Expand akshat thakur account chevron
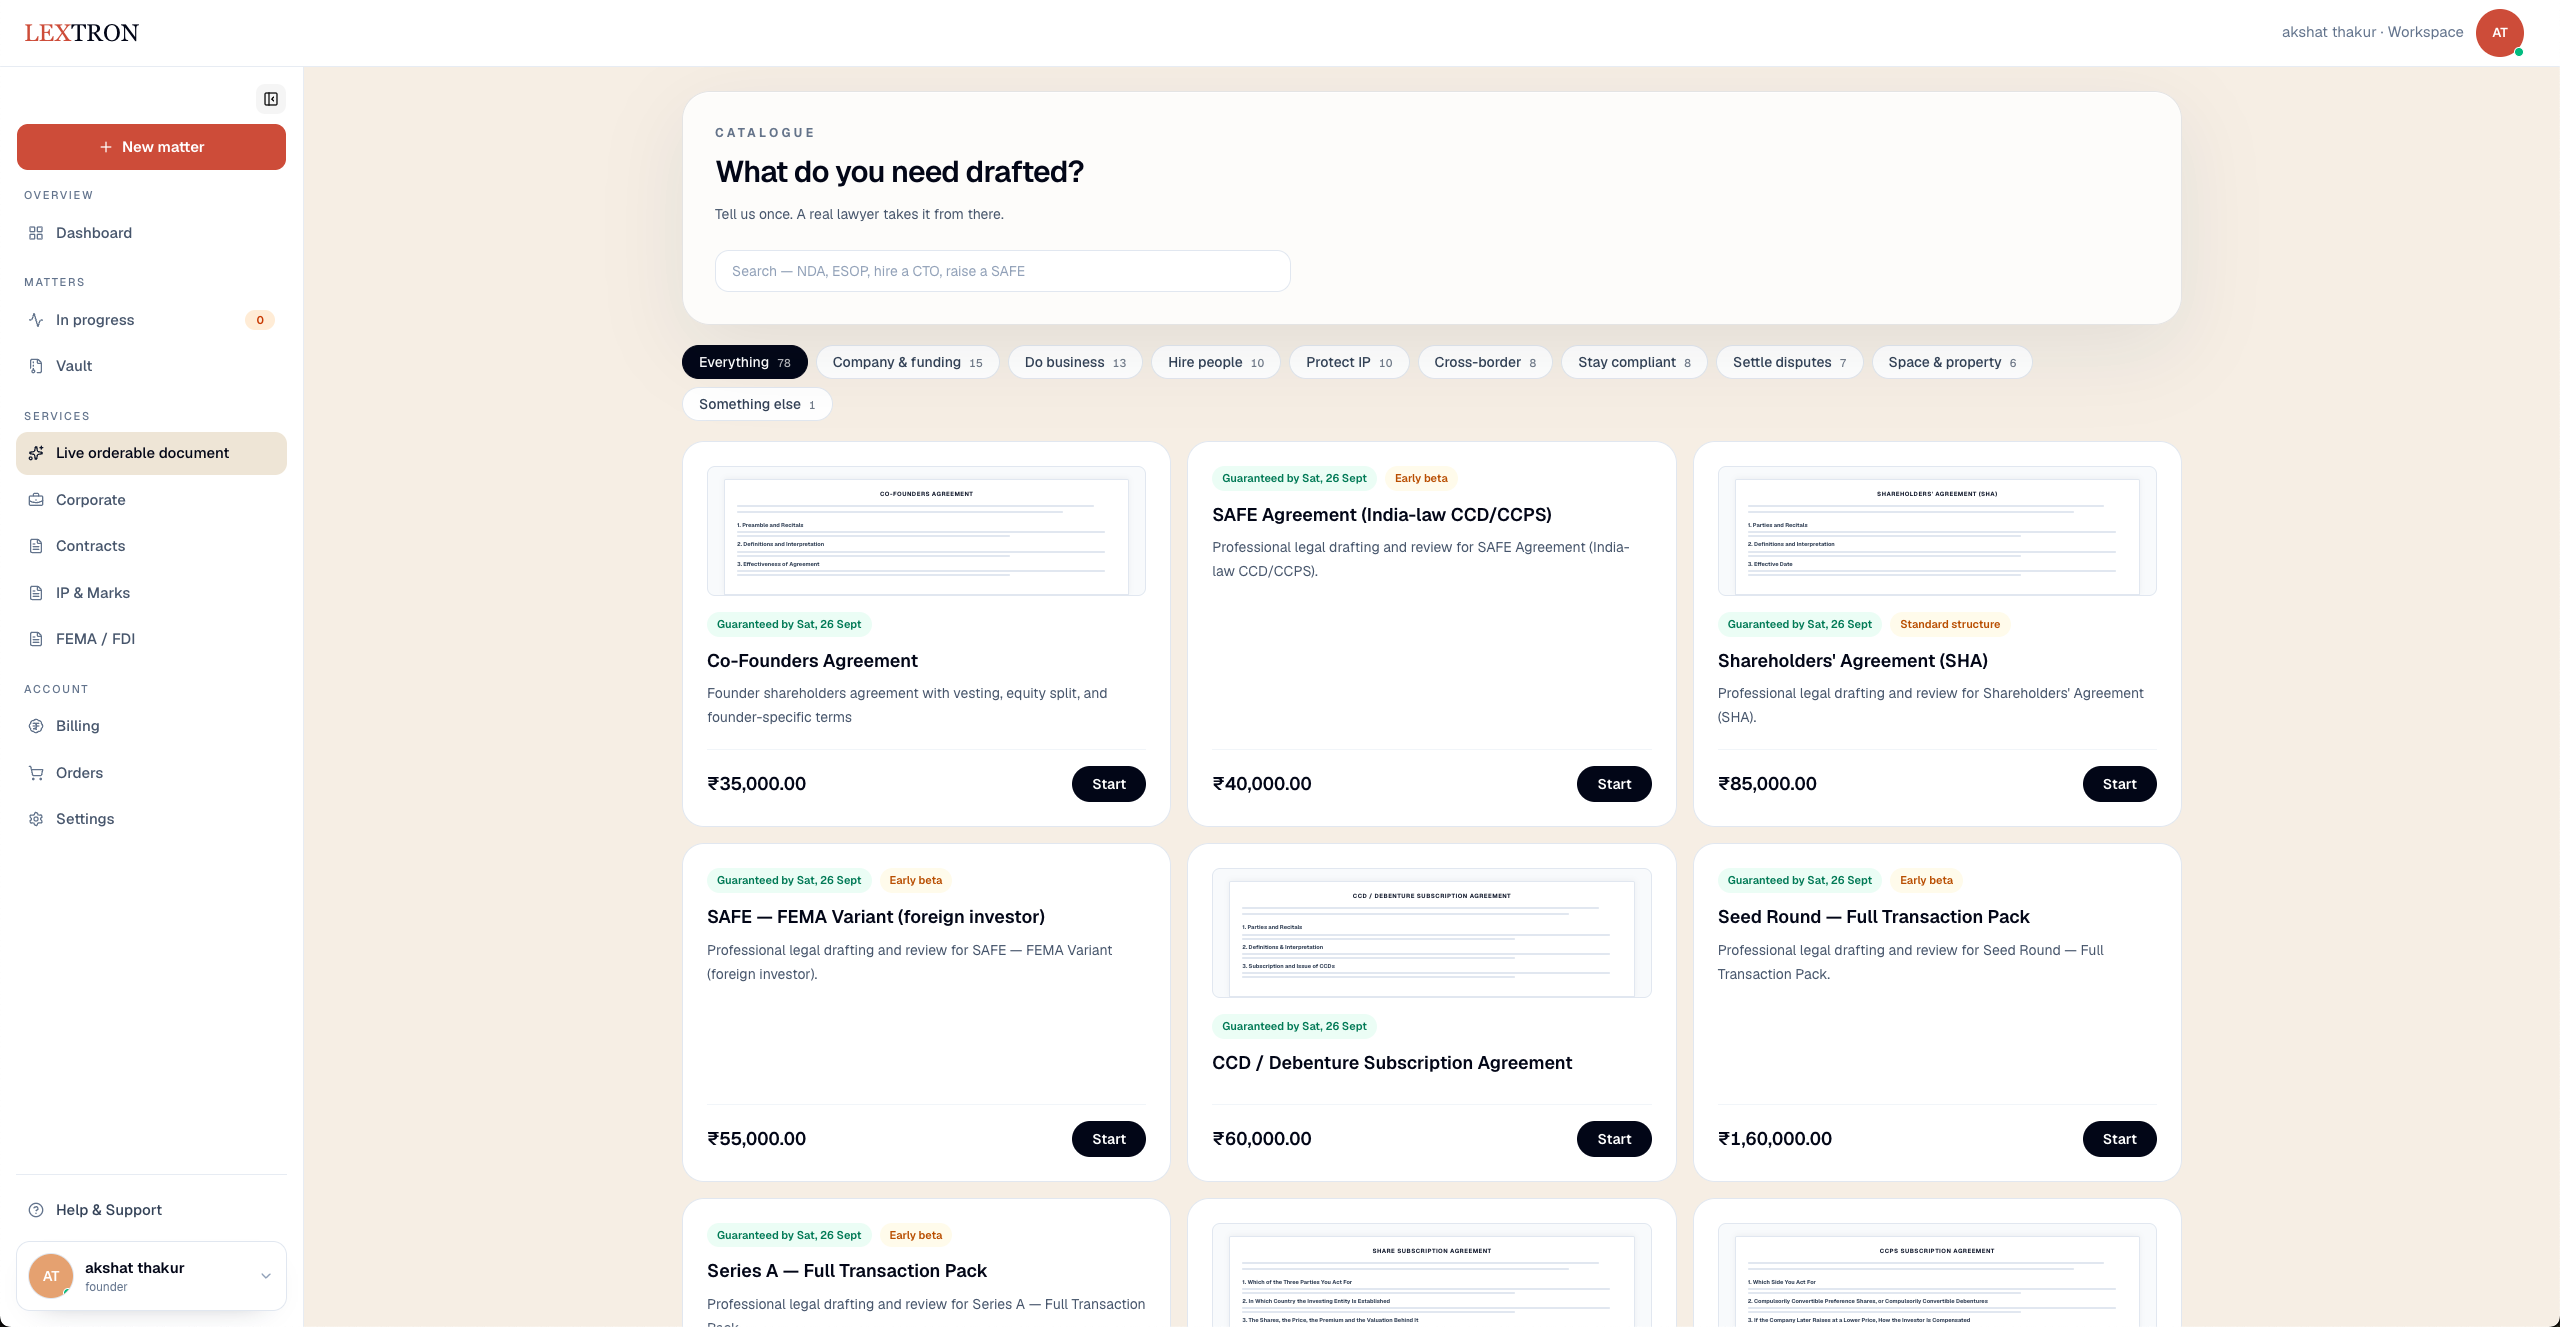The image size is (2560, 1327). click(x=266, y=1276)
